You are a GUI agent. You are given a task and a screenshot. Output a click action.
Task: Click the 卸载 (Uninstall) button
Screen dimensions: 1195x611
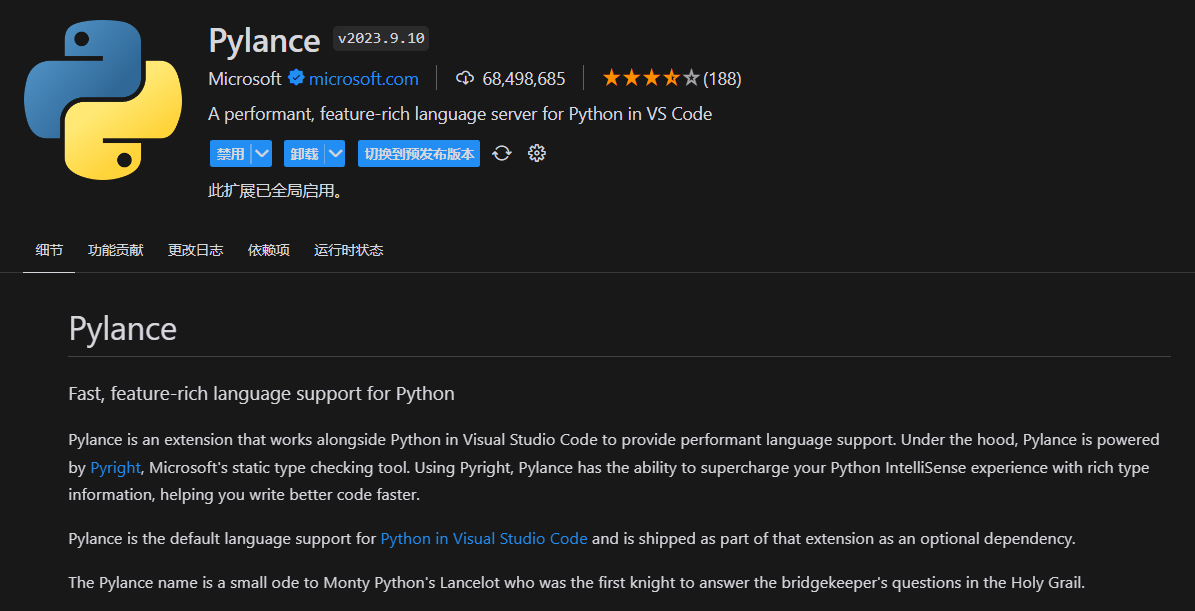click(x=304, y=154)
